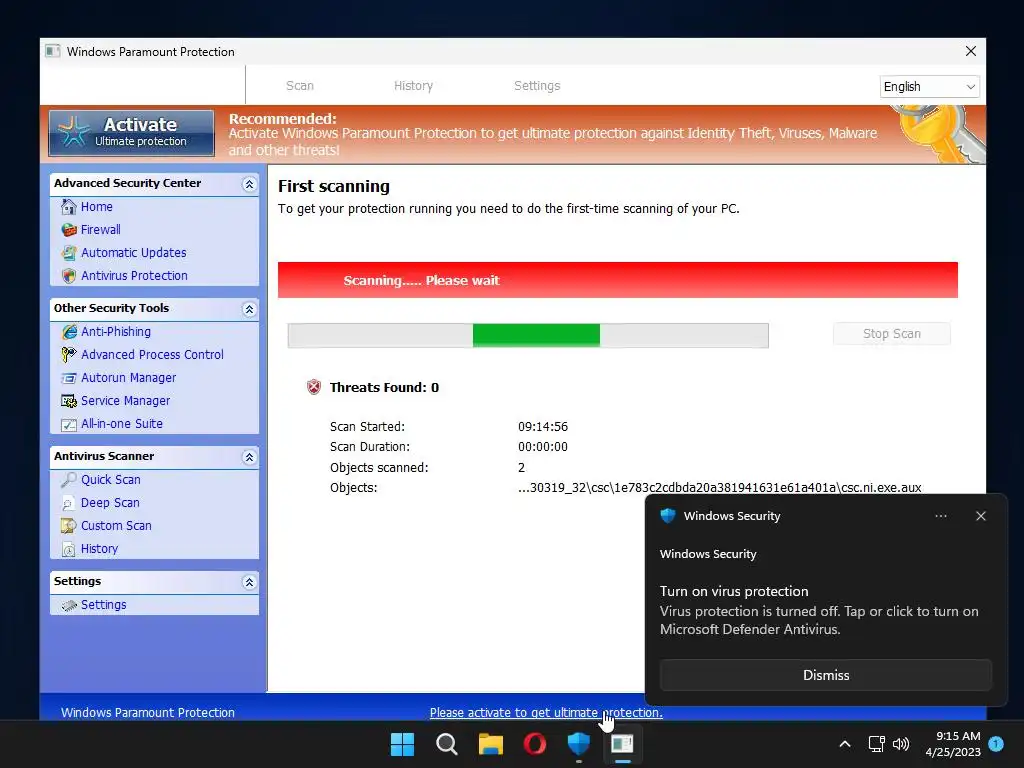The width and height of the screenshot is (1024, 768).
Task: Open Advanced Process Control link
Action: coord(152,355)
